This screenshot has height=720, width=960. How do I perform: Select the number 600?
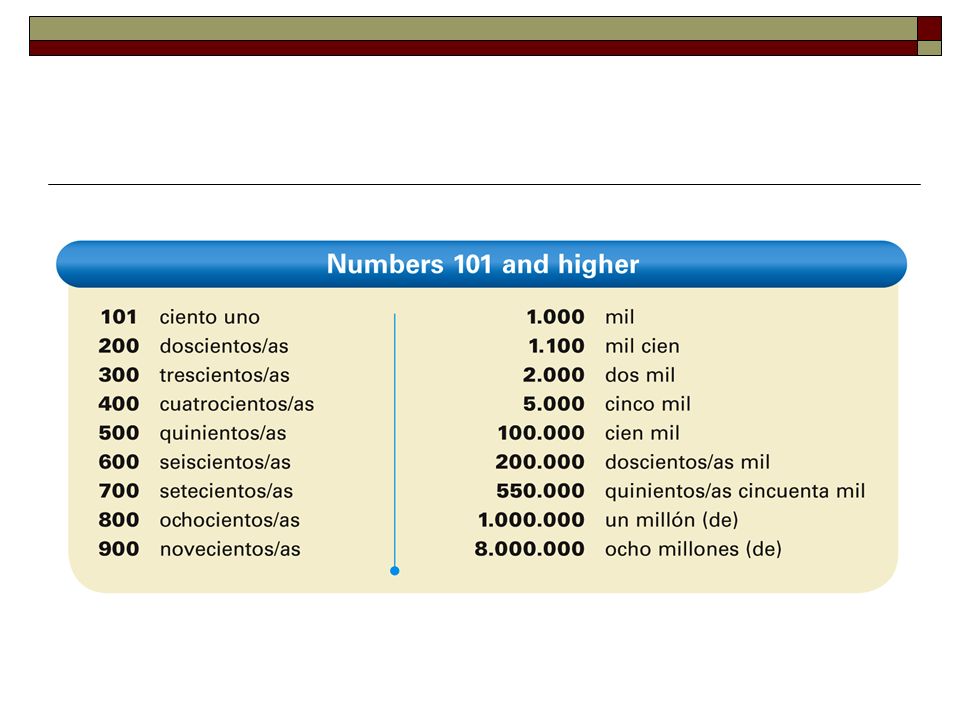tap(119, 462)
